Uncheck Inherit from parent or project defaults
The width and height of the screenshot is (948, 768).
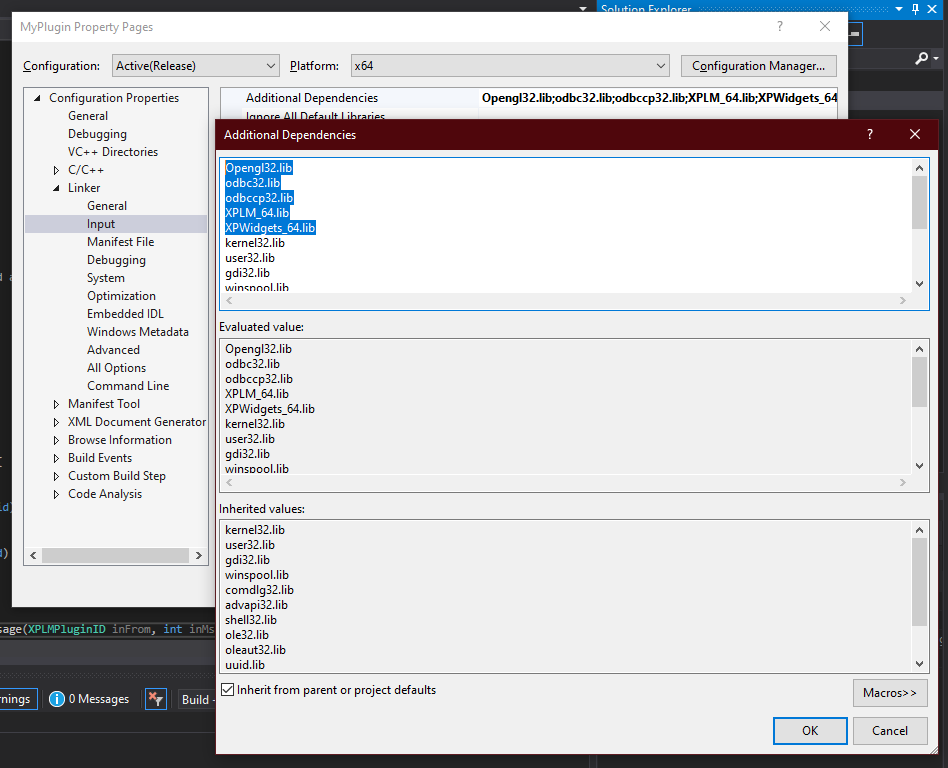[x=228, y=690]
